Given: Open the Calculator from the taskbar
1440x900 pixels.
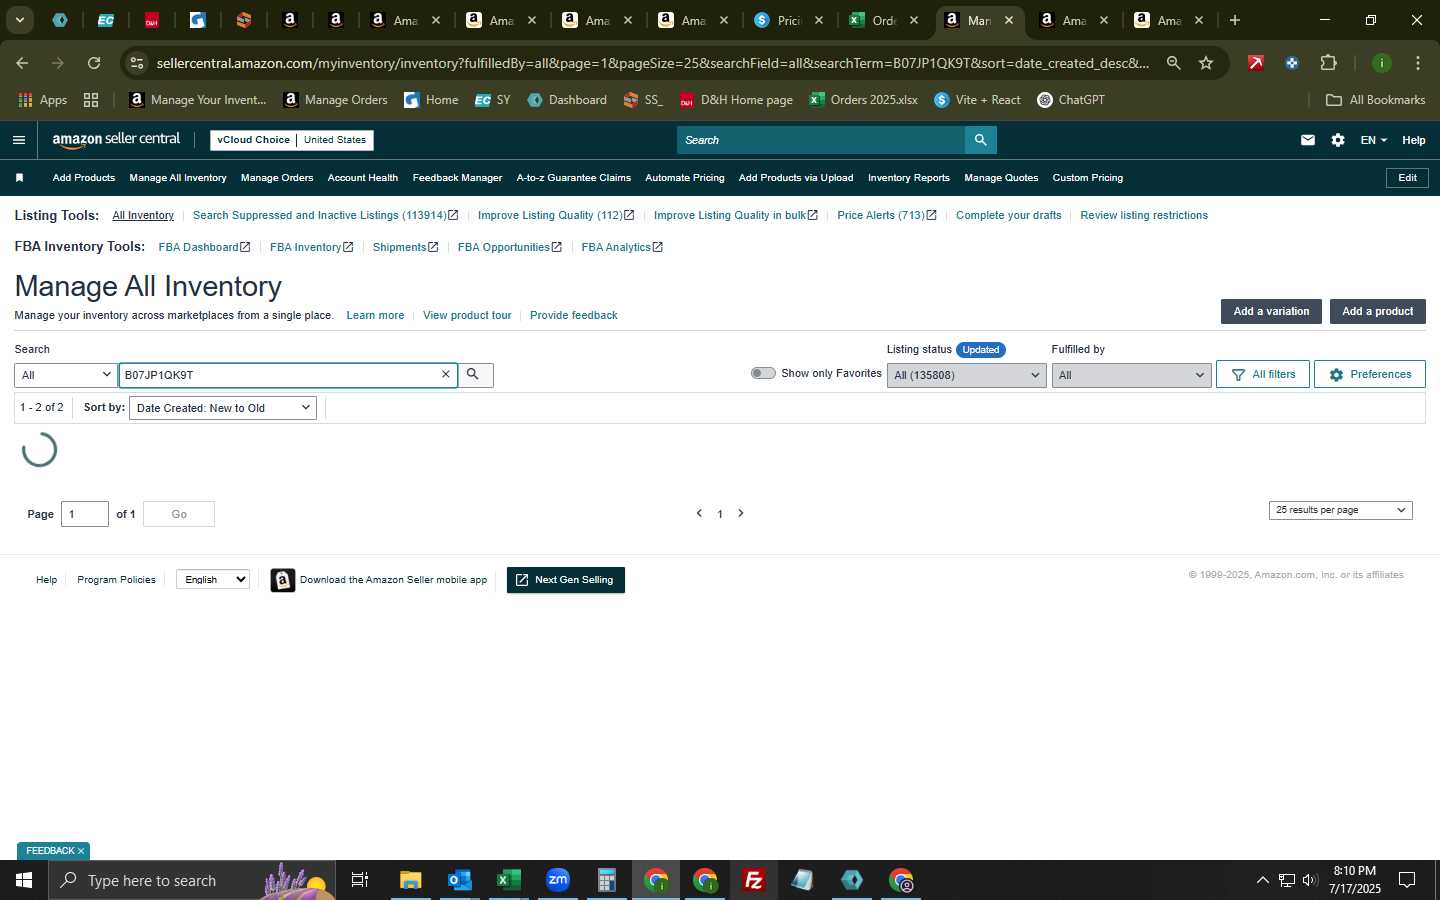Looking at the screenshot, I should 606,880.
